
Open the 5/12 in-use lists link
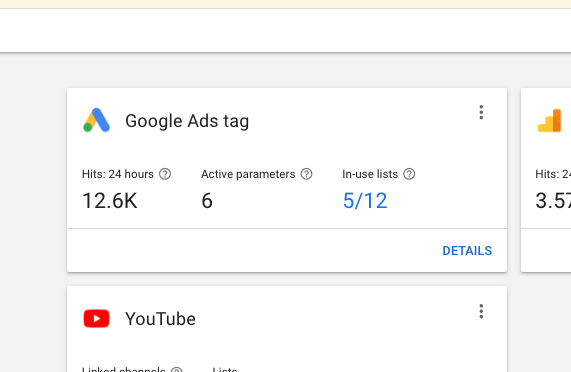pos(365,201)
